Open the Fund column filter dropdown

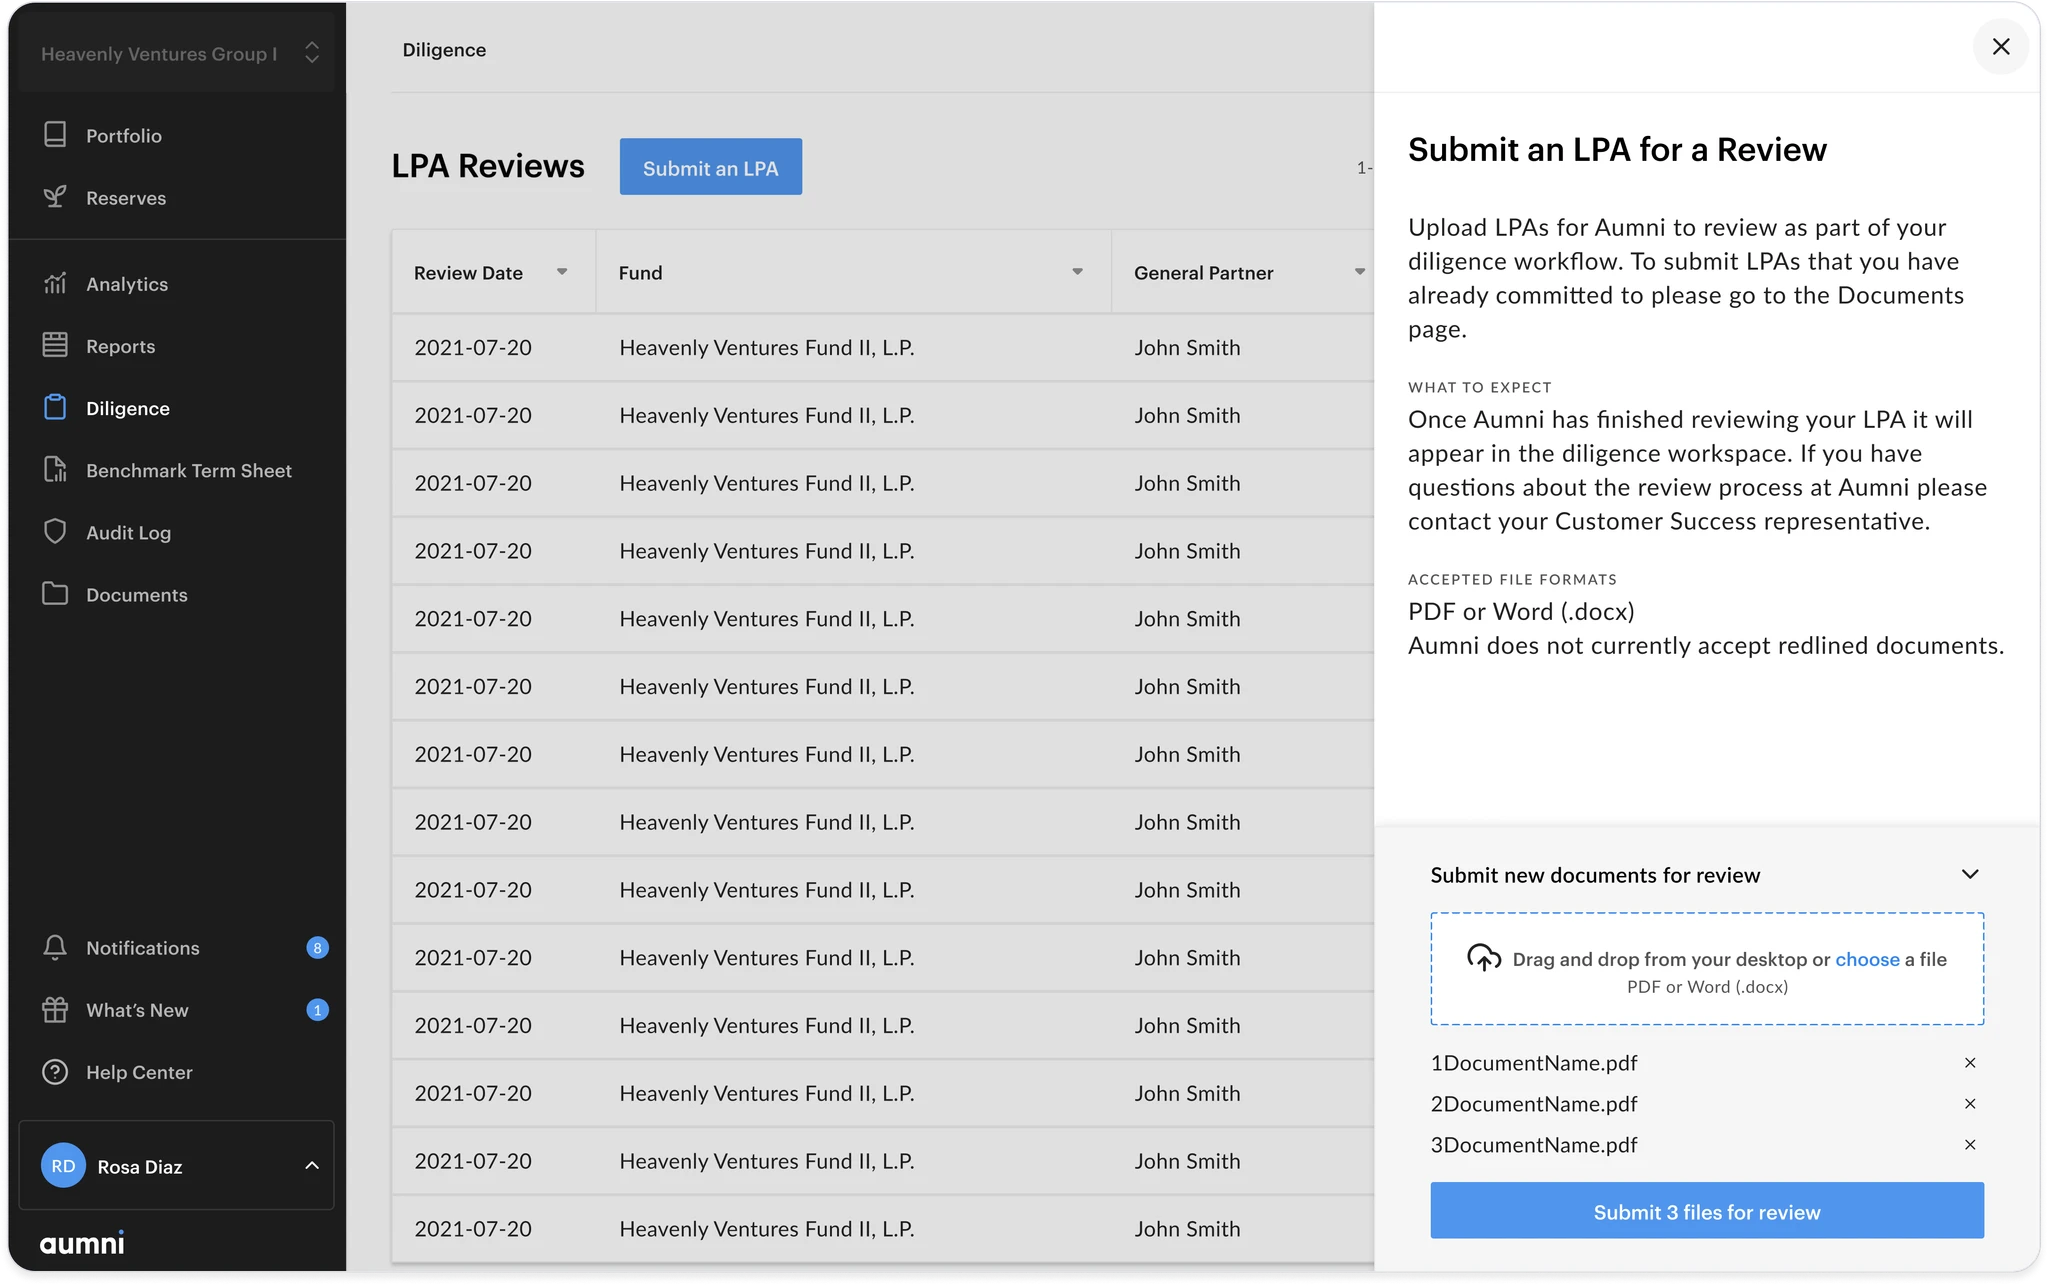[1077, 272]
